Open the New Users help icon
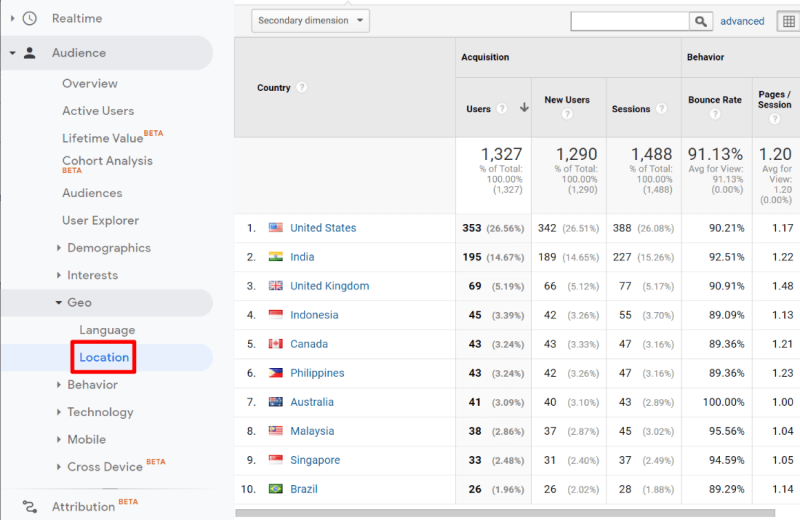The width and height of the screenshot is (800, 520). (567, 114)
